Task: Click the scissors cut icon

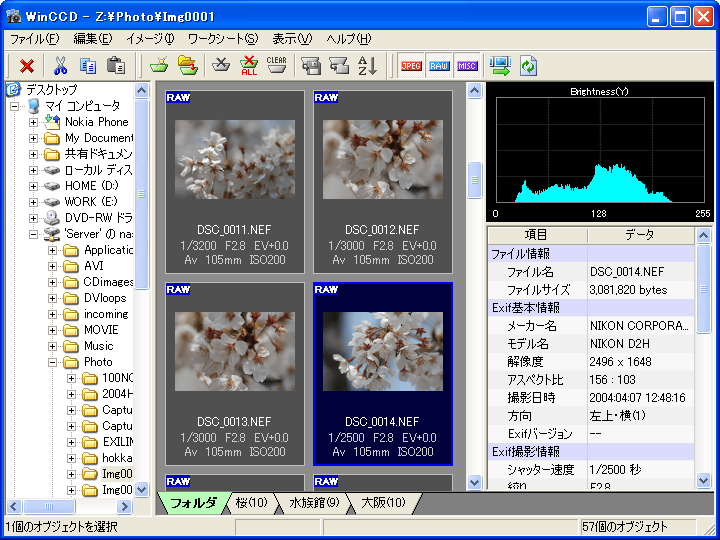Action: (x=60, y=66)
